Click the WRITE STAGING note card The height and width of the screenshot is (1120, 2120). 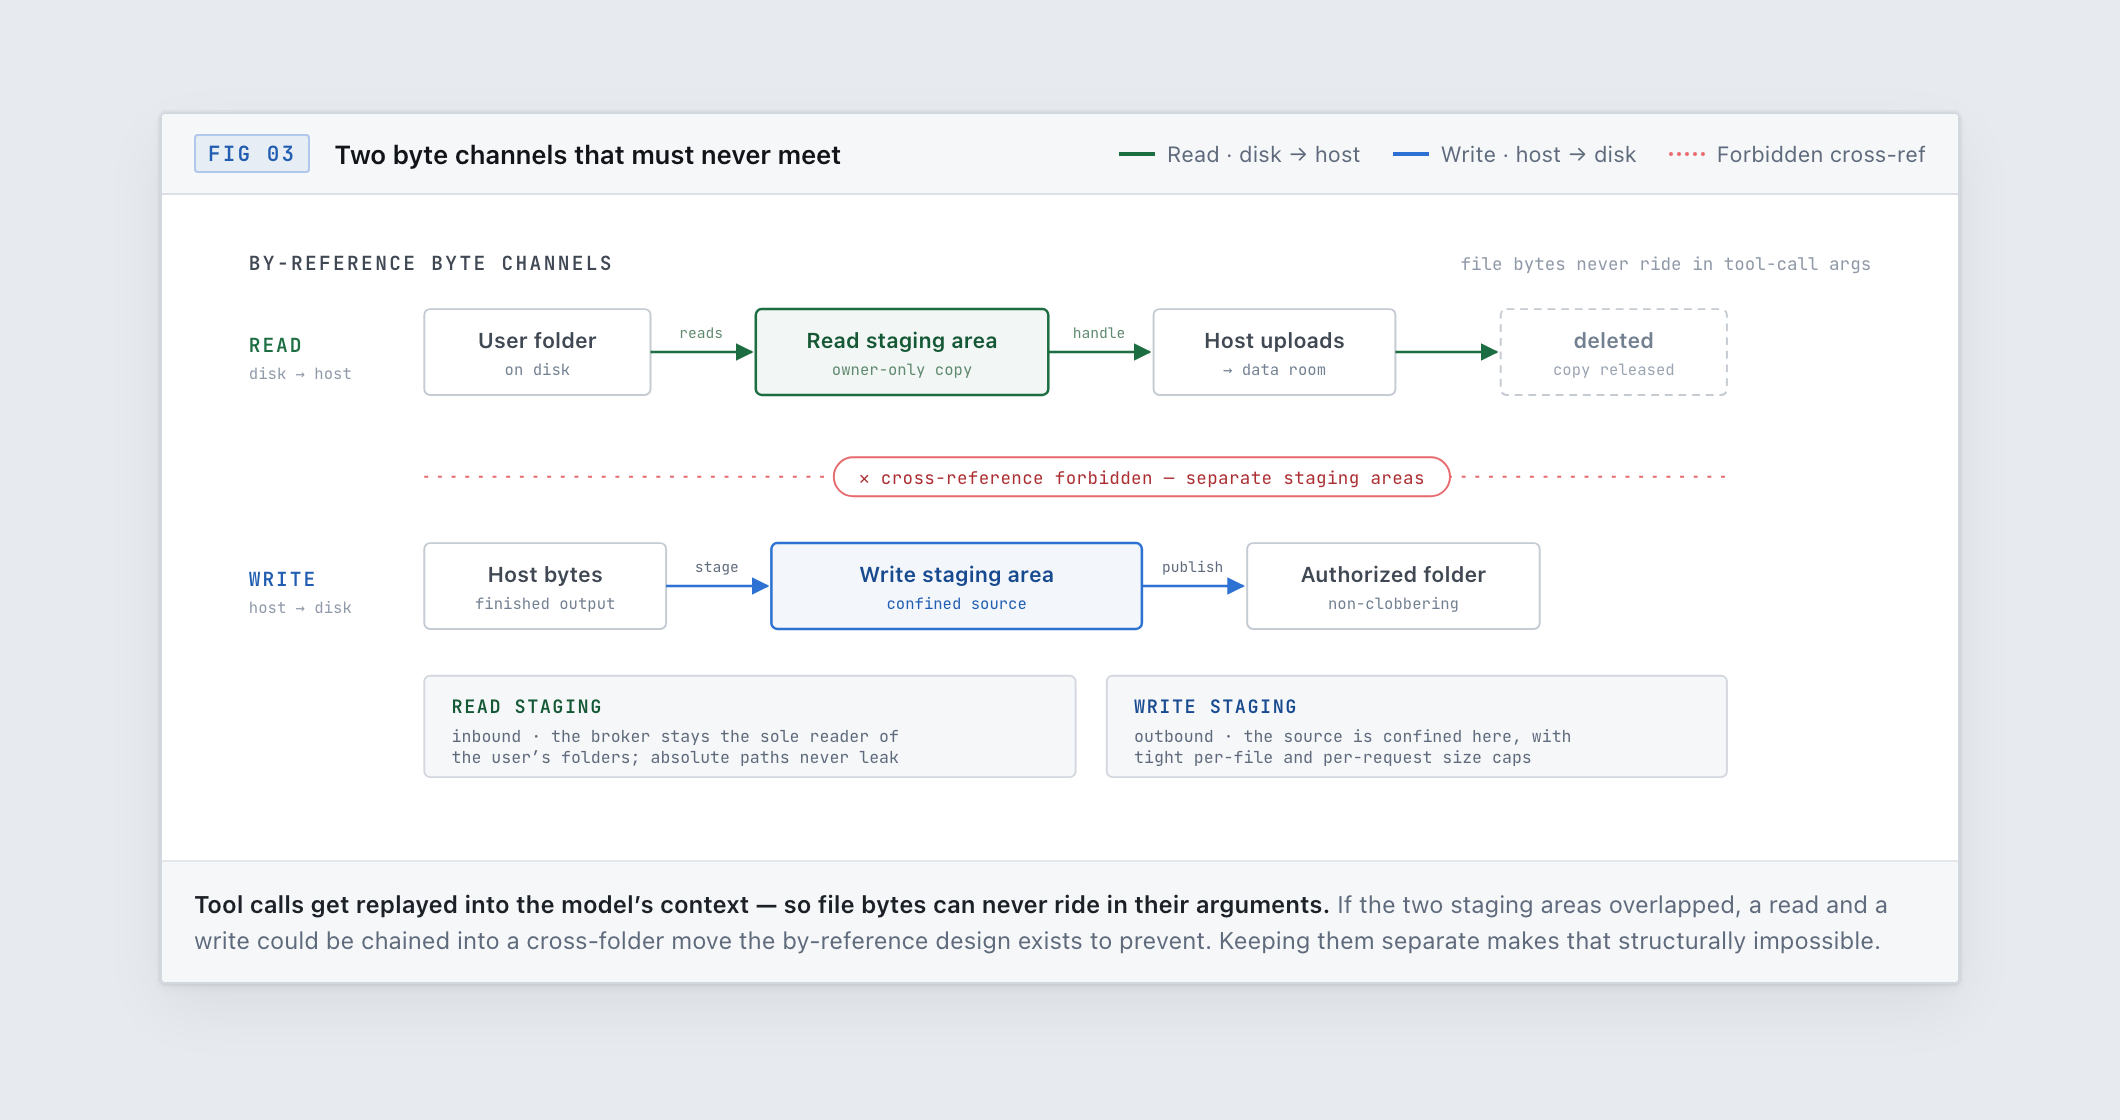click(x=1416, y=726)
